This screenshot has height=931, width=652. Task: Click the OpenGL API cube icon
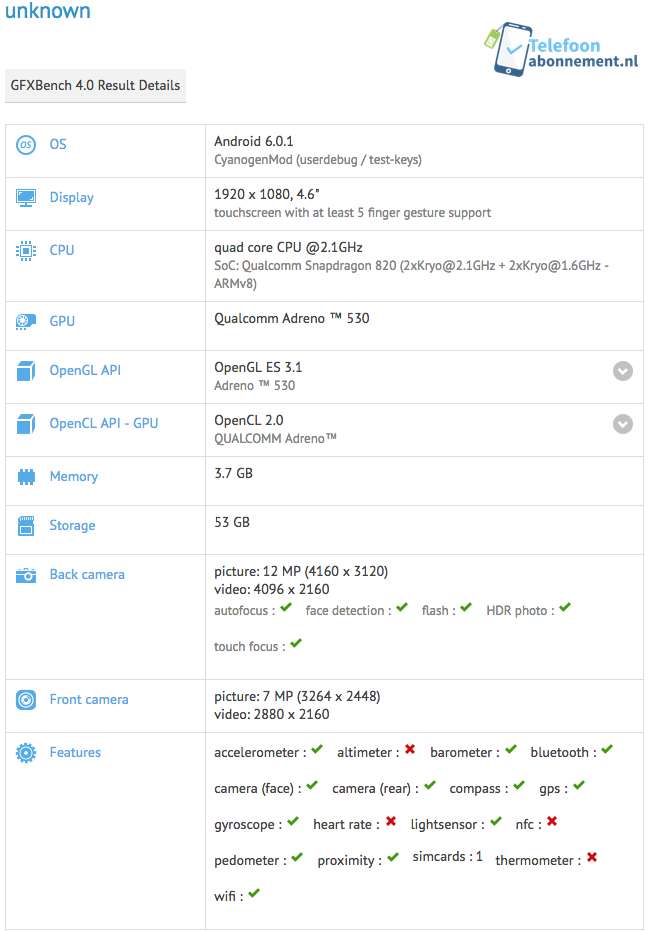pos(26,370)
